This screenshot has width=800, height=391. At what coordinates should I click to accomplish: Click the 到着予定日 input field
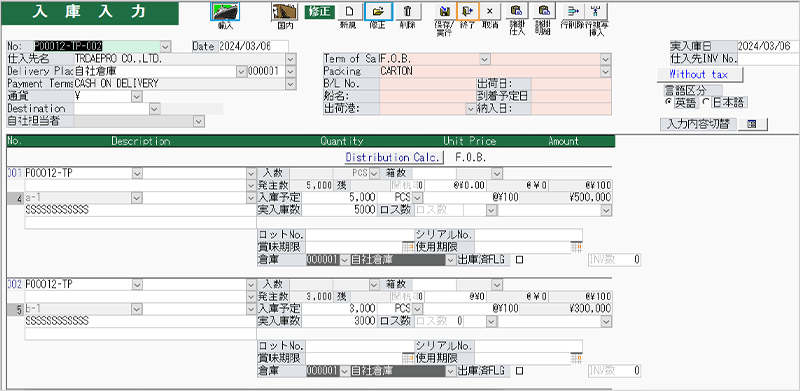570,96
